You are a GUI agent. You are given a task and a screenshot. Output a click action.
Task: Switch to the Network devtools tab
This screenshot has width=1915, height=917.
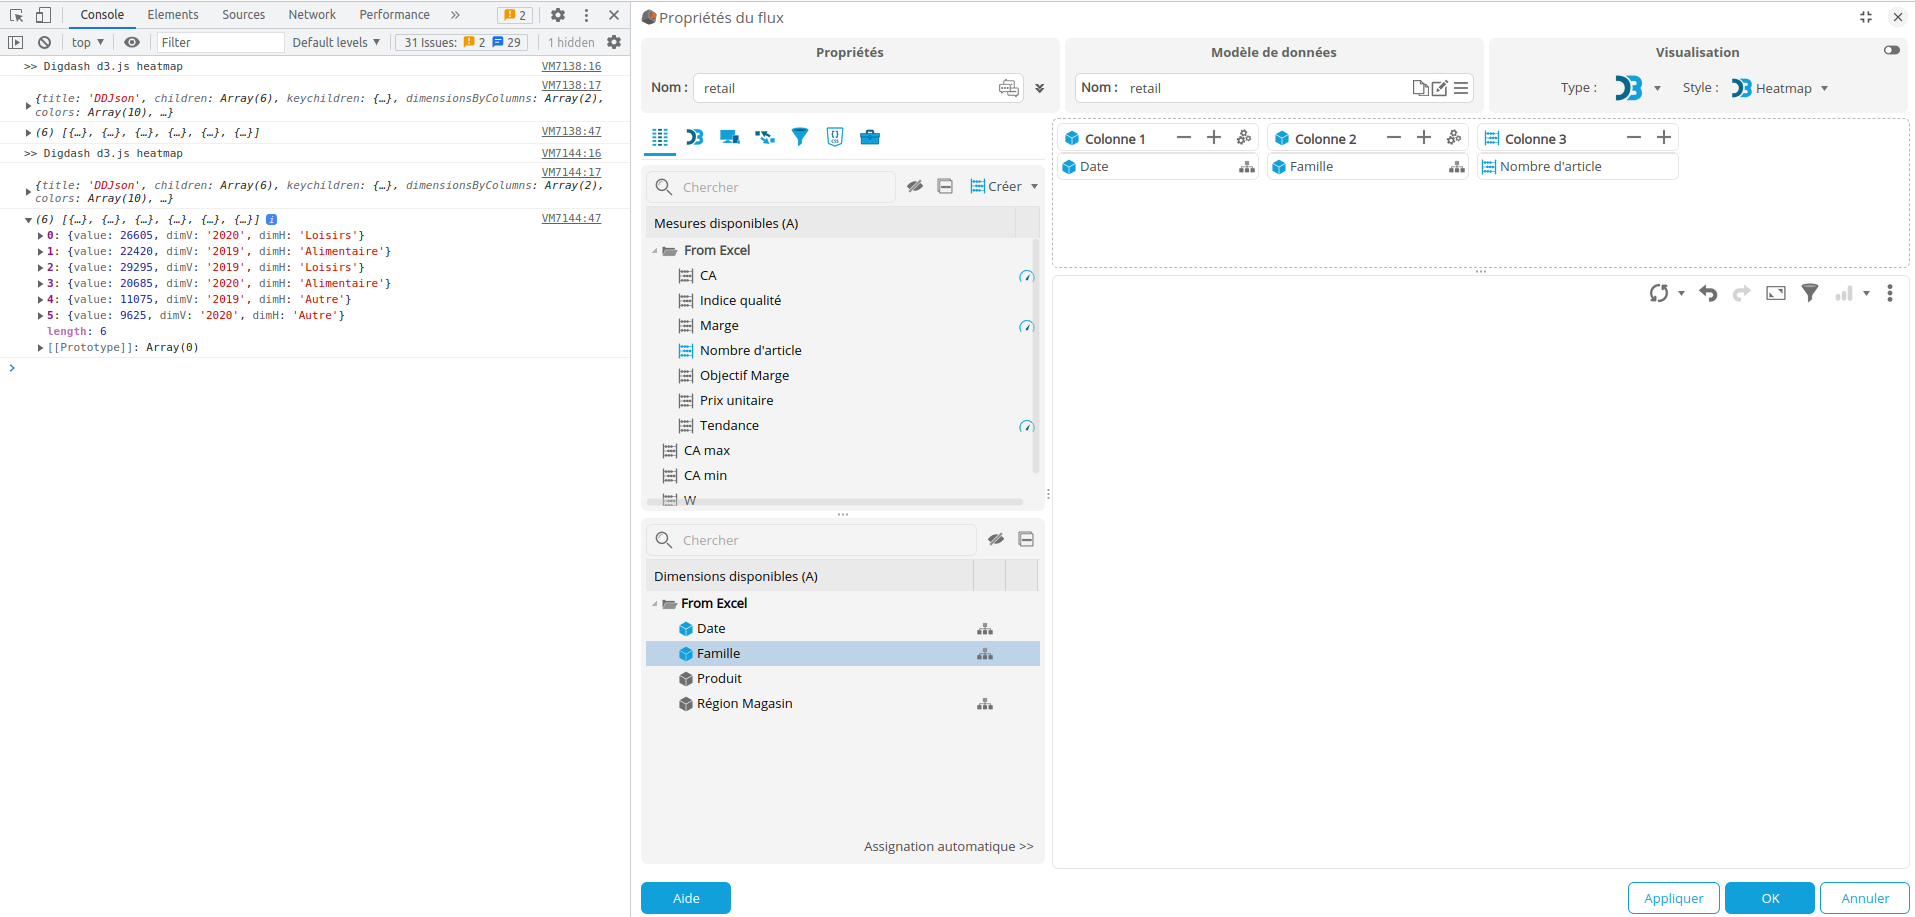[x=312, y=15]
